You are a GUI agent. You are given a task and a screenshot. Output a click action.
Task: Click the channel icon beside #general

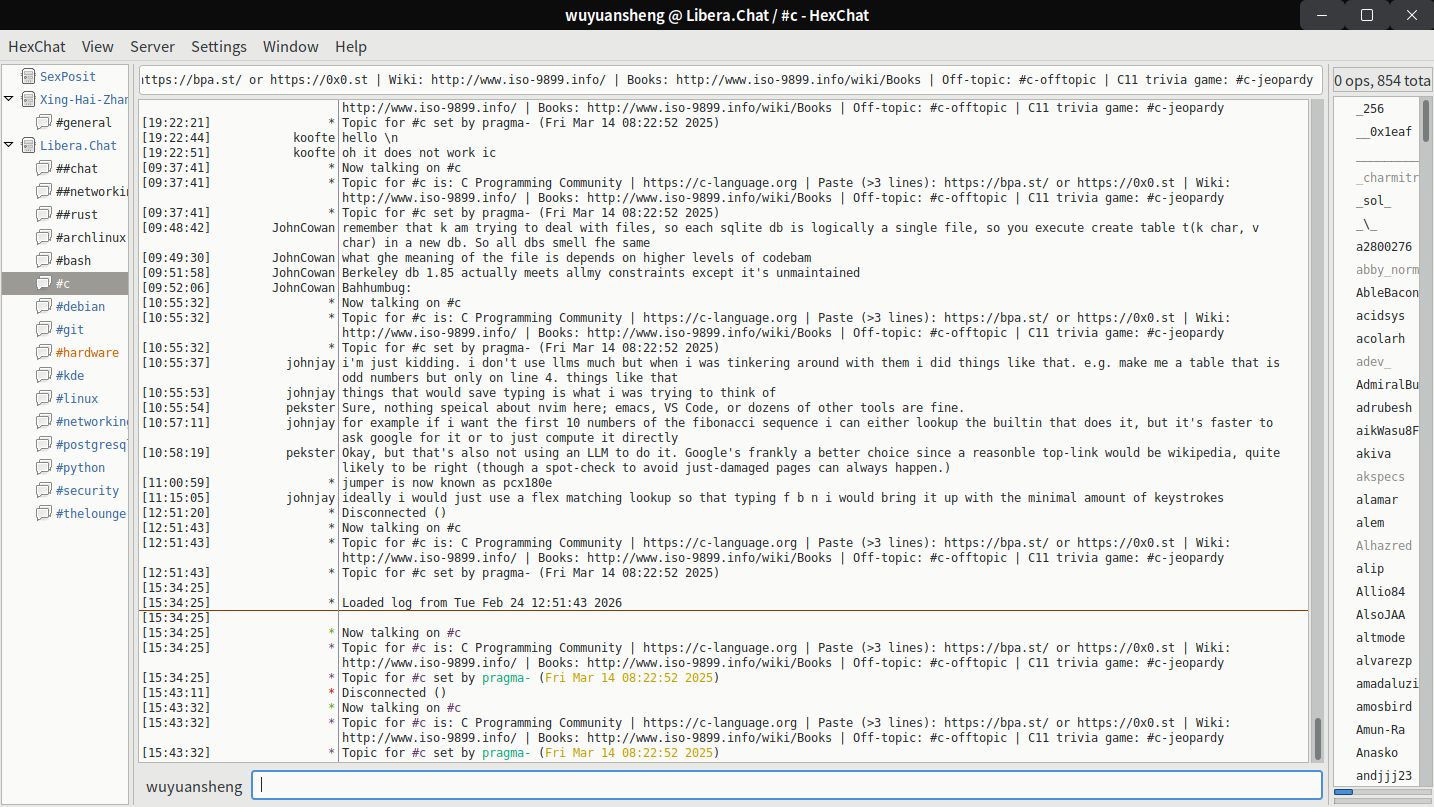click(x=44, y=122)
